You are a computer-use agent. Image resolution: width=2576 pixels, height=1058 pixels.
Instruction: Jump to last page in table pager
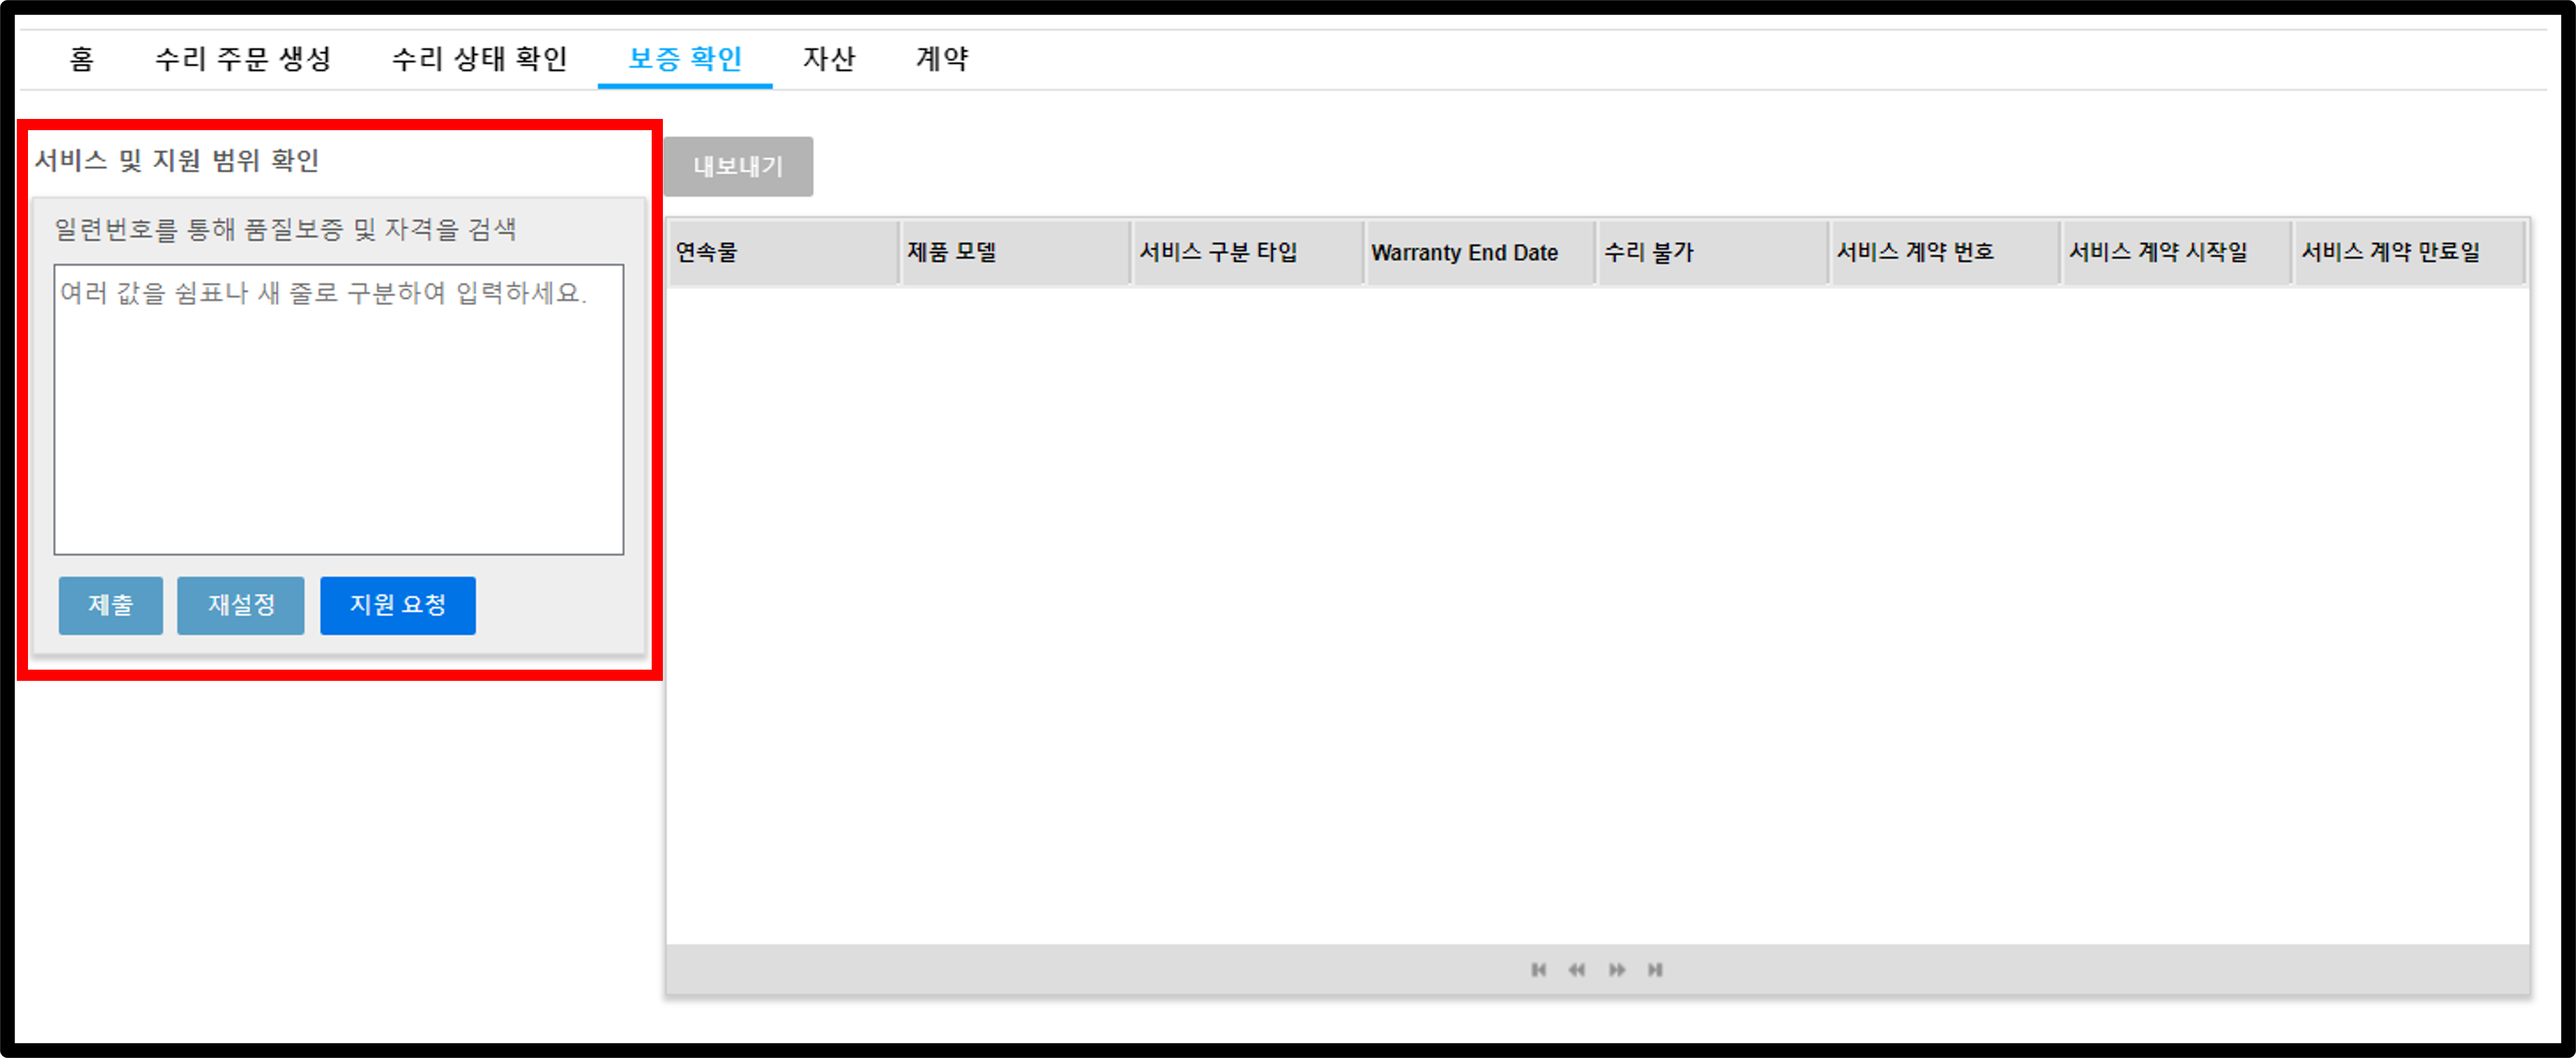tap(1655, 969)
